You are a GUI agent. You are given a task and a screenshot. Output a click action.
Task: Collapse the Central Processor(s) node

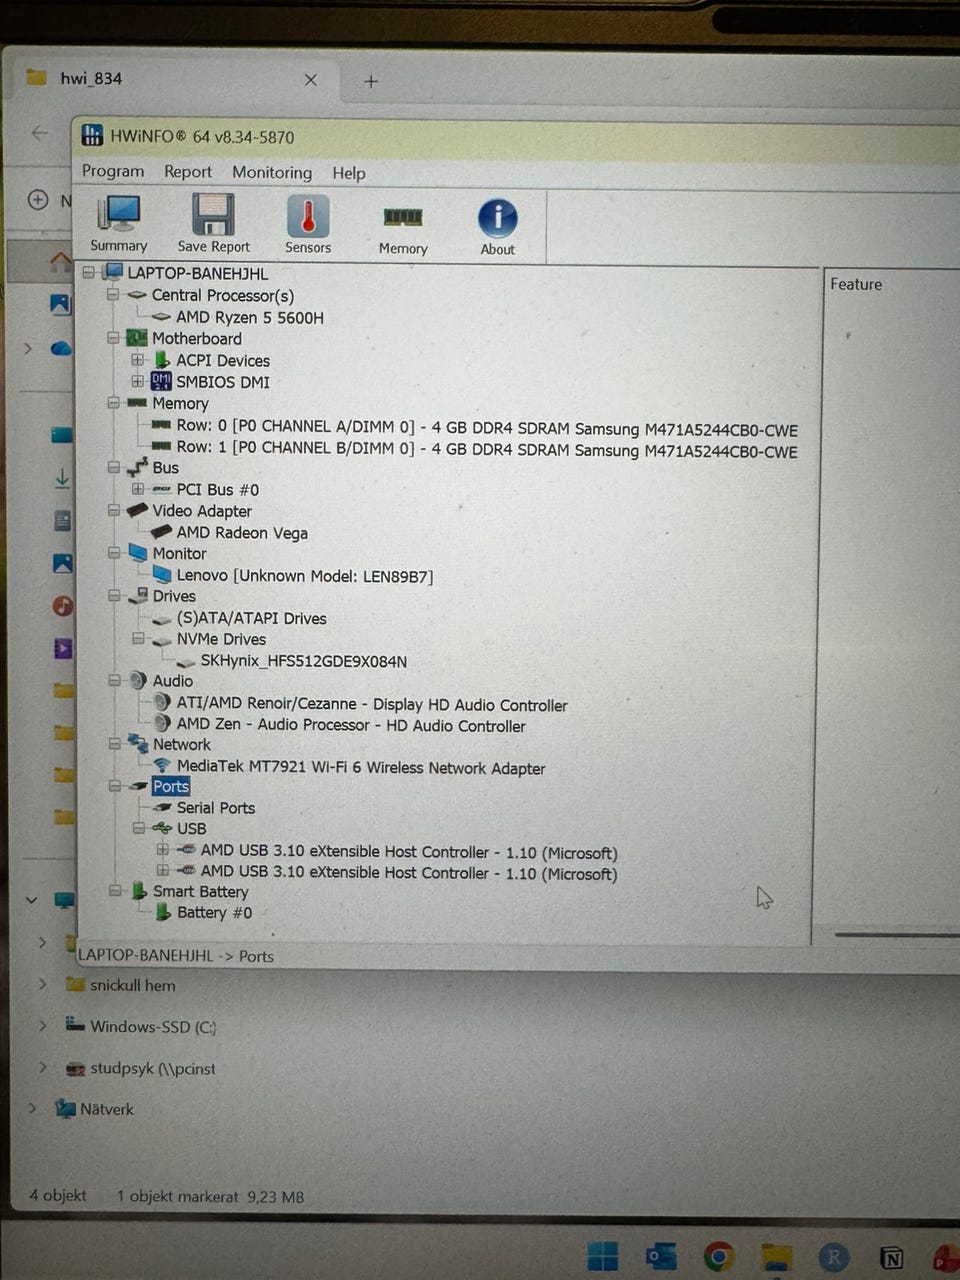pos(114,295)
